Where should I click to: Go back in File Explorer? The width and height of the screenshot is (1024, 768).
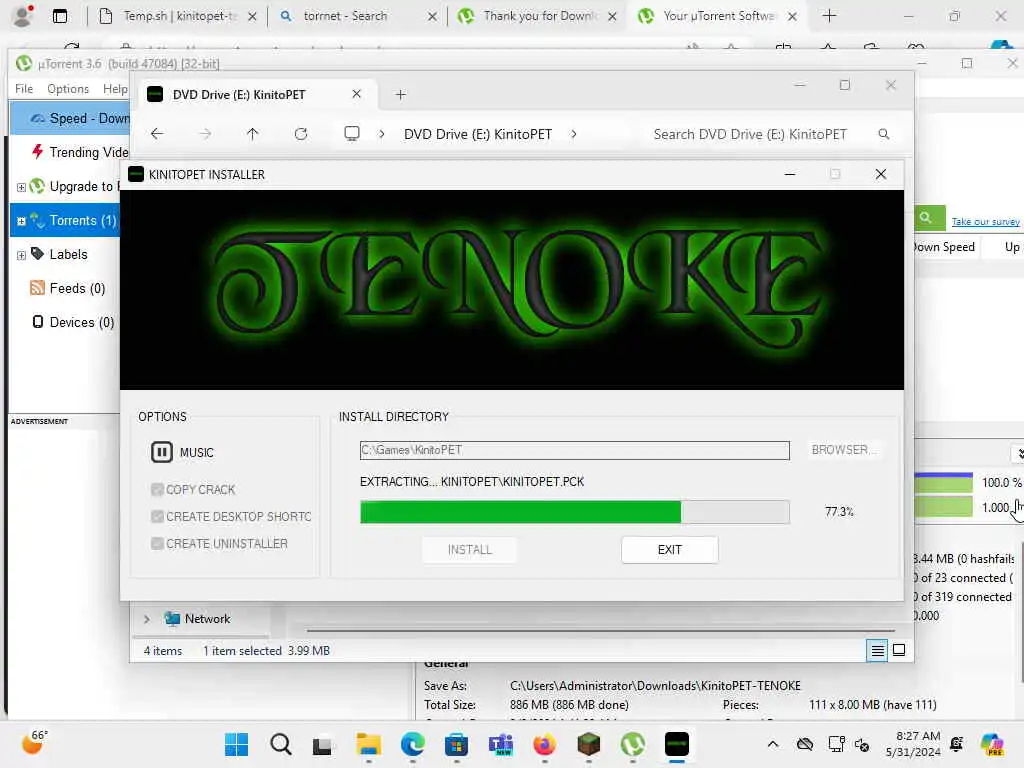click(157, 134)
